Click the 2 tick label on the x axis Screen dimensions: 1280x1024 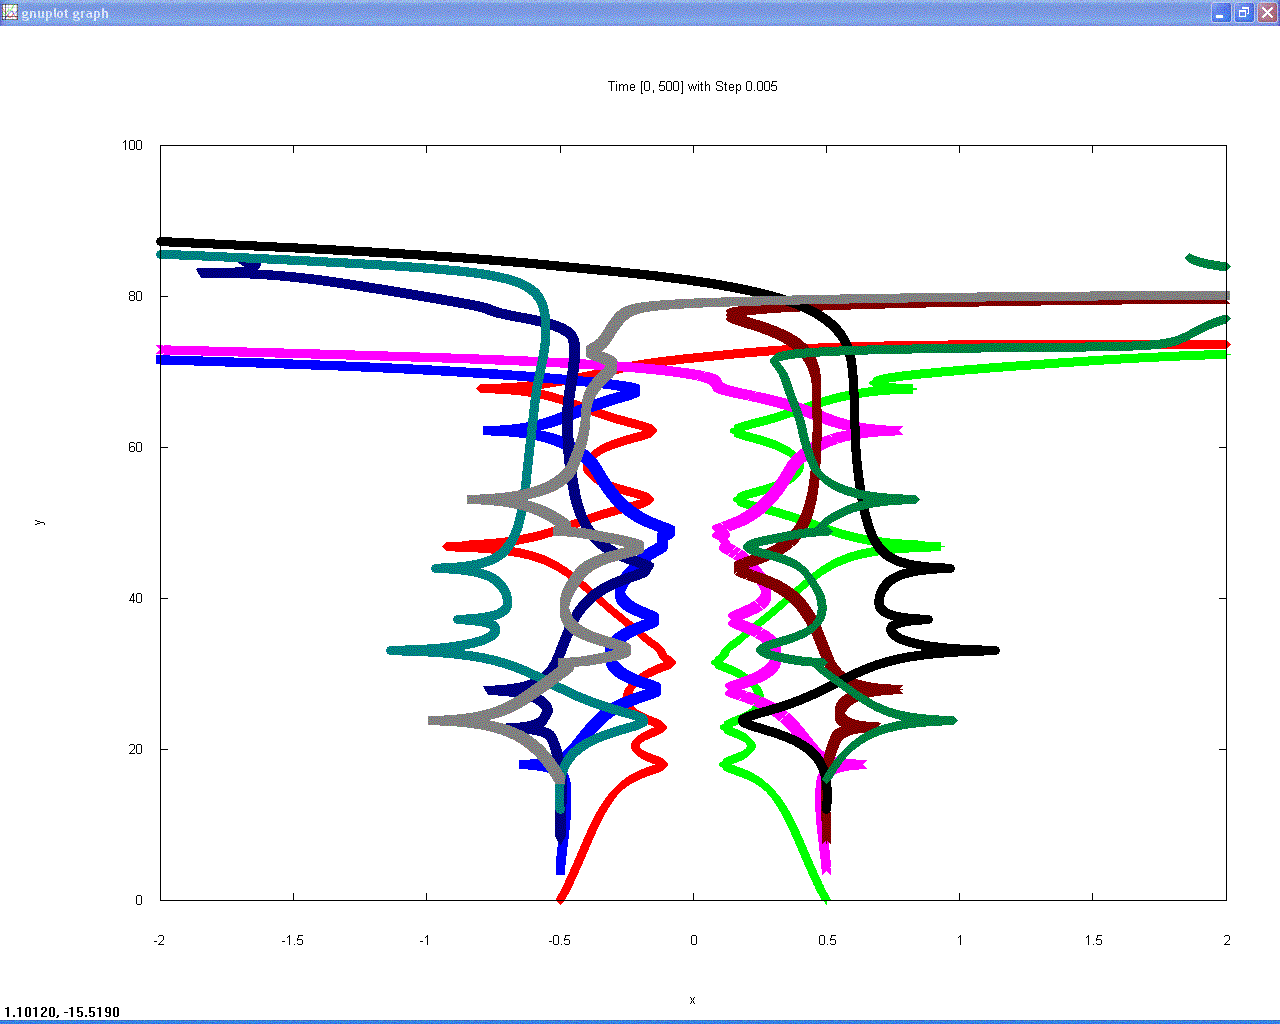(x=1227, y=940)
